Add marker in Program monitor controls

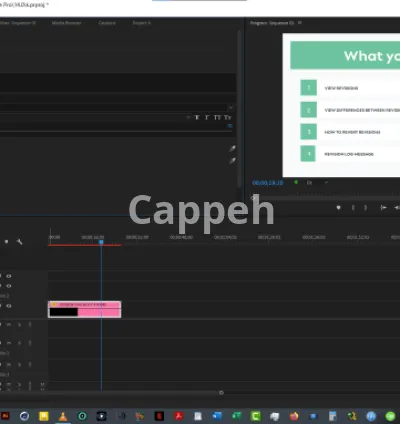point(338,208)
